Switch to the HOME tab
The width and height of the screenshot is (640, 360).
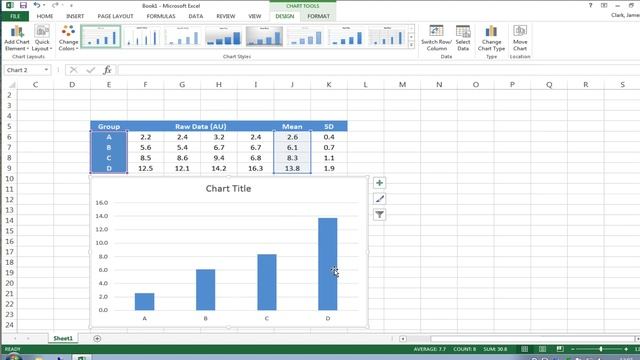coord(45,16)
